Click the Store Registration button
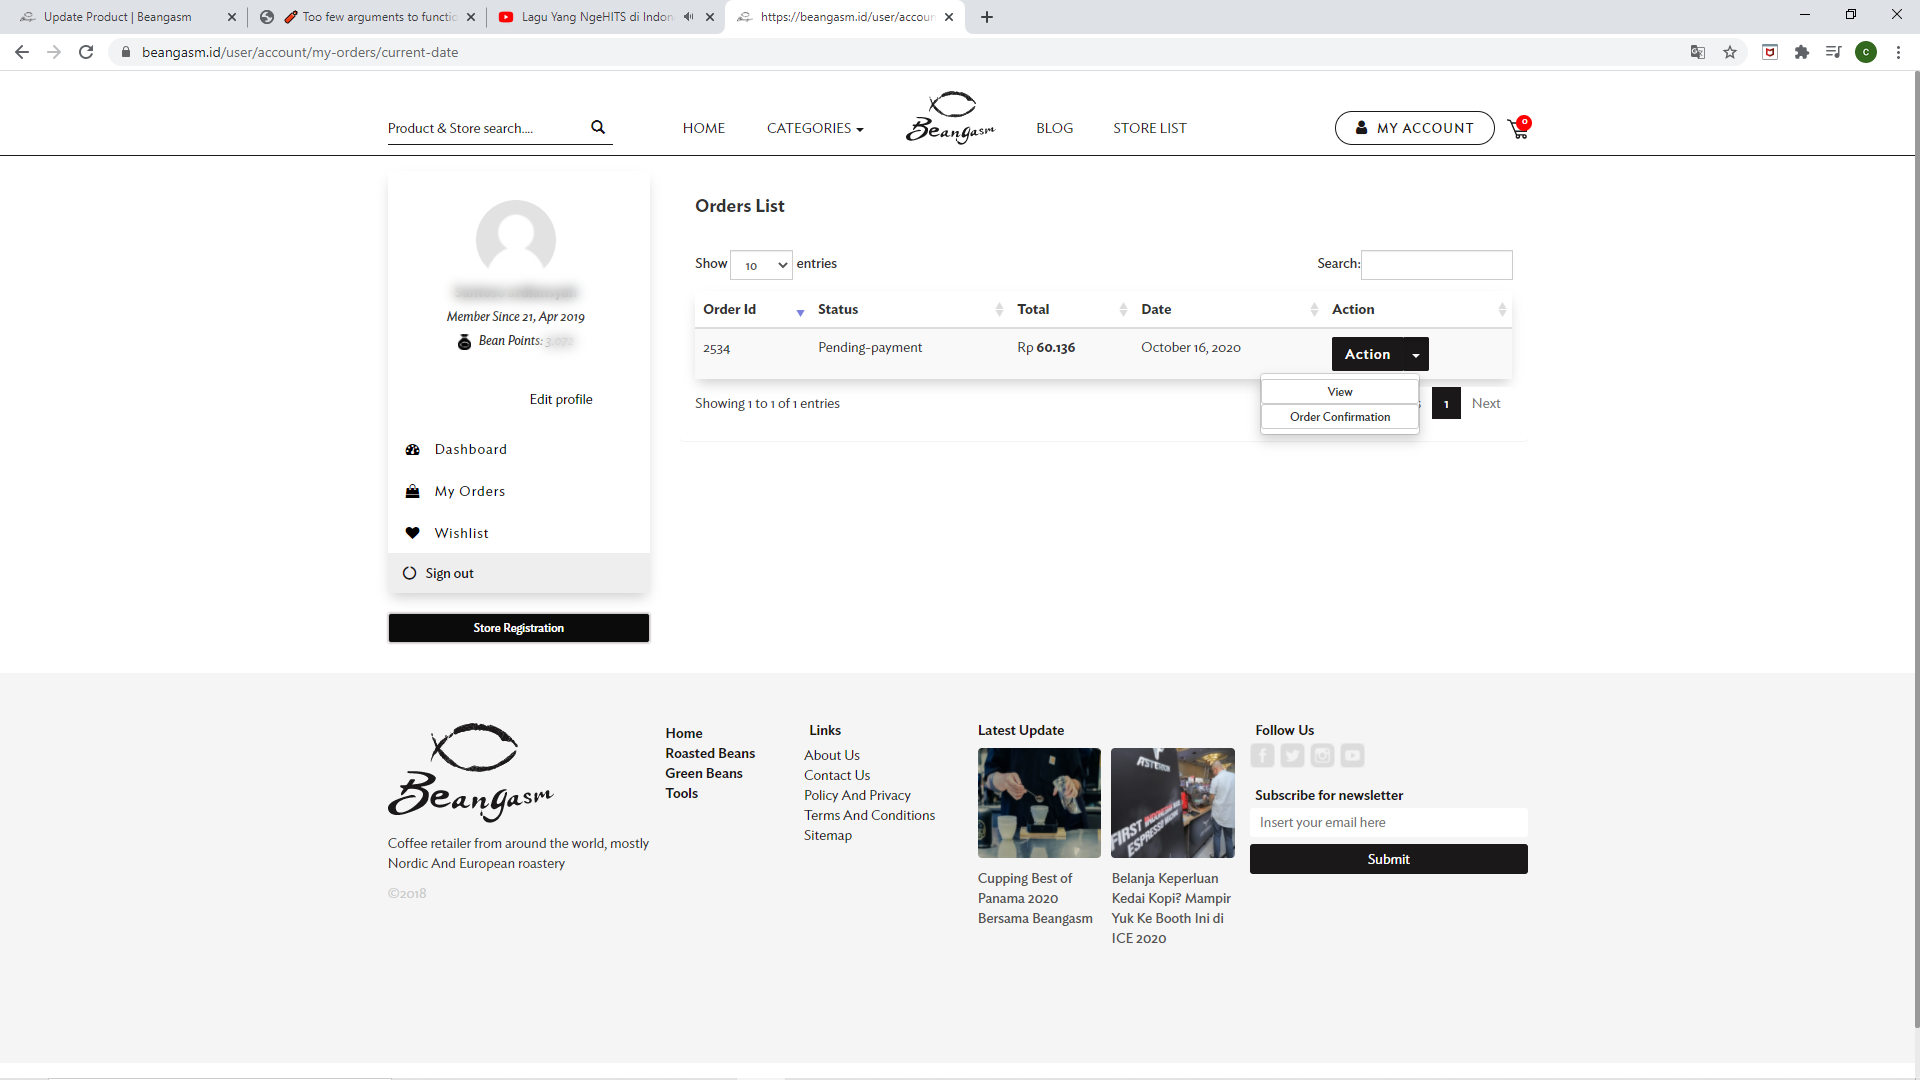 518,628
